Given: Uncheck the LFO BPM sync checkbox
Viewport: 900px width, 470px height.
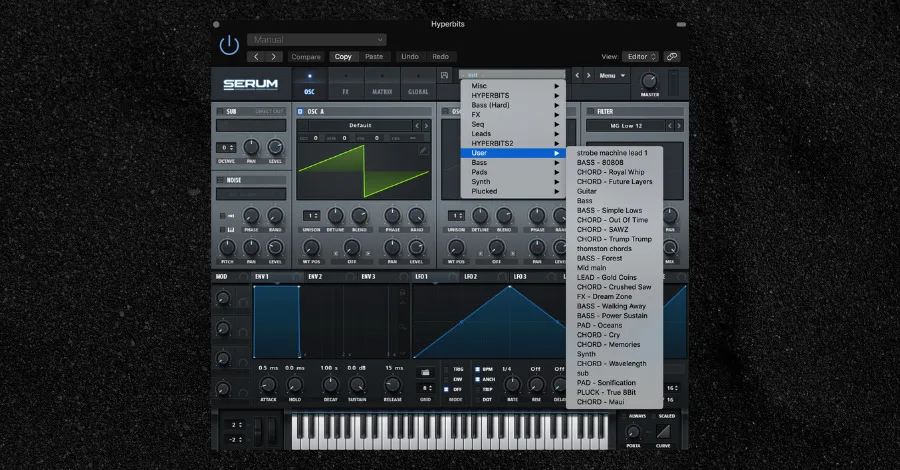Looking at the screenshot, I should click(477, 369).
